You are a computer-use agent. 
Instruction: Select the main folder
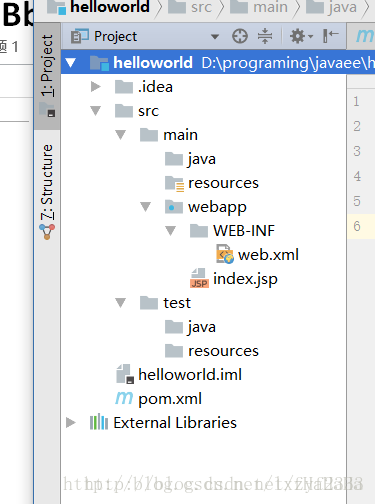point(180,135)
